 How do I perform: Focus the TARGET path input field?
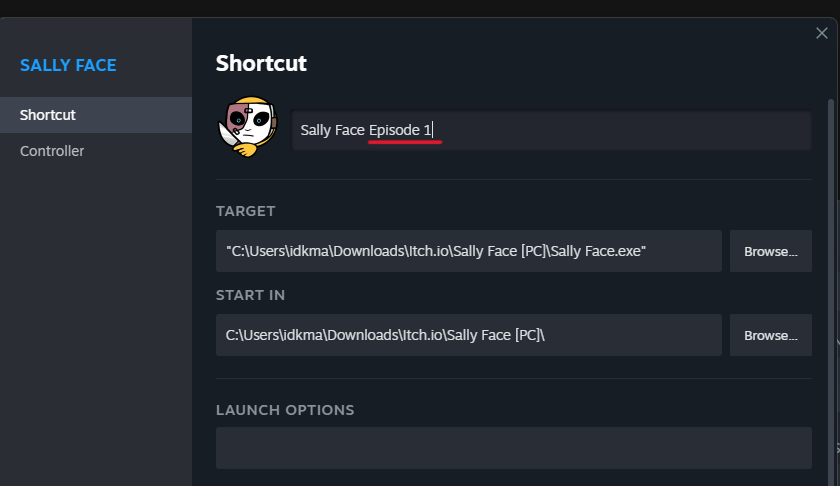click(x=468, y=251)
